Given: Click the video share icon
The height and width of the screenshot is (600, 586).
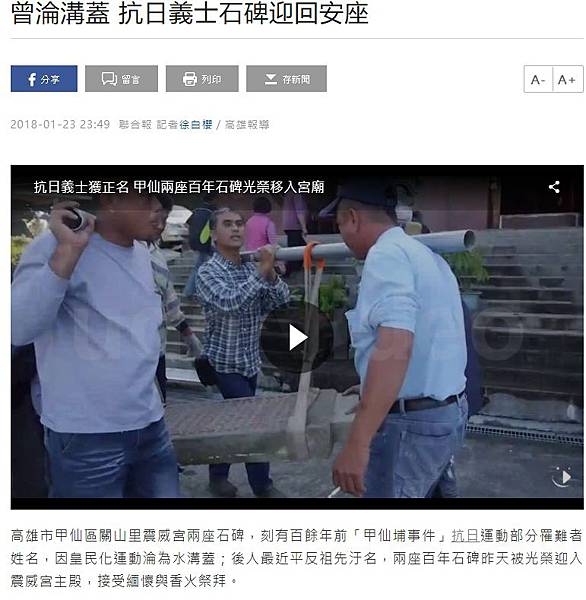Looking at the screenshot, I should pos(554,187).
